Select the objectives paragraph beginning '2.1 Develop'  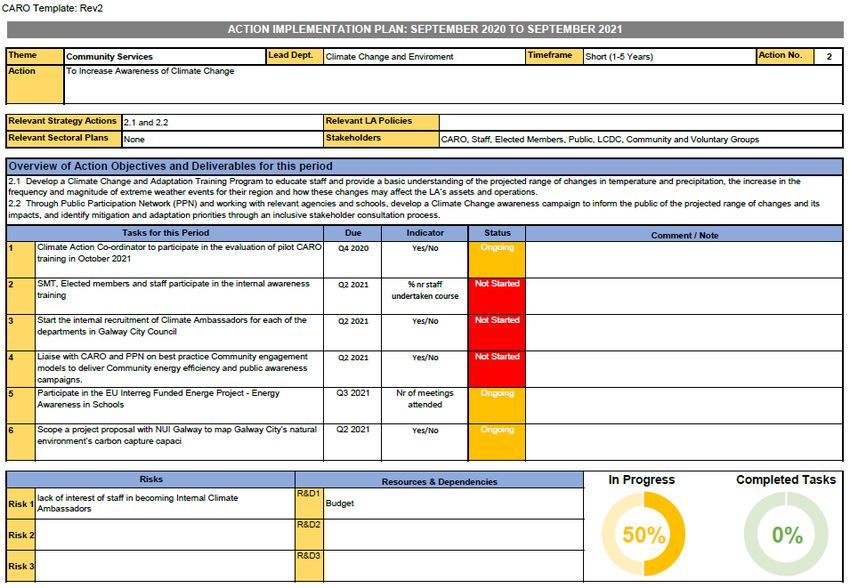(425, 198)
